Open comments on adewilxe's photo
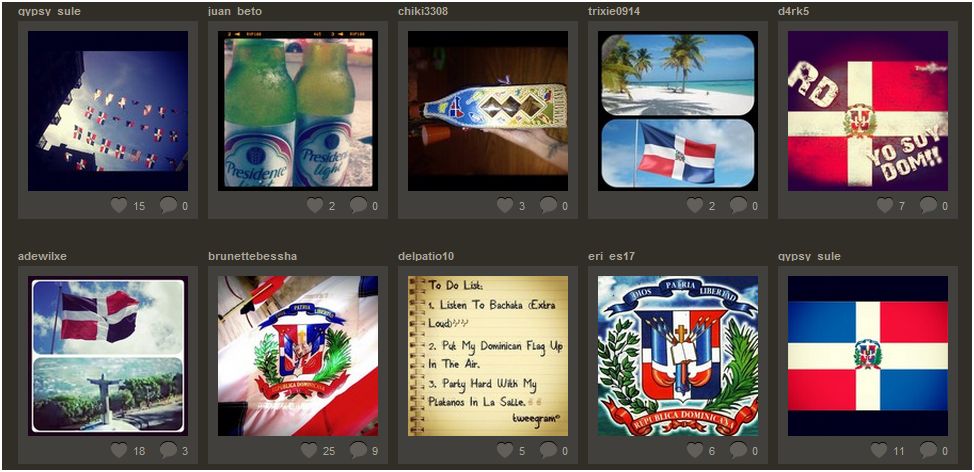The image size is (974, 472). coord(168,450)
